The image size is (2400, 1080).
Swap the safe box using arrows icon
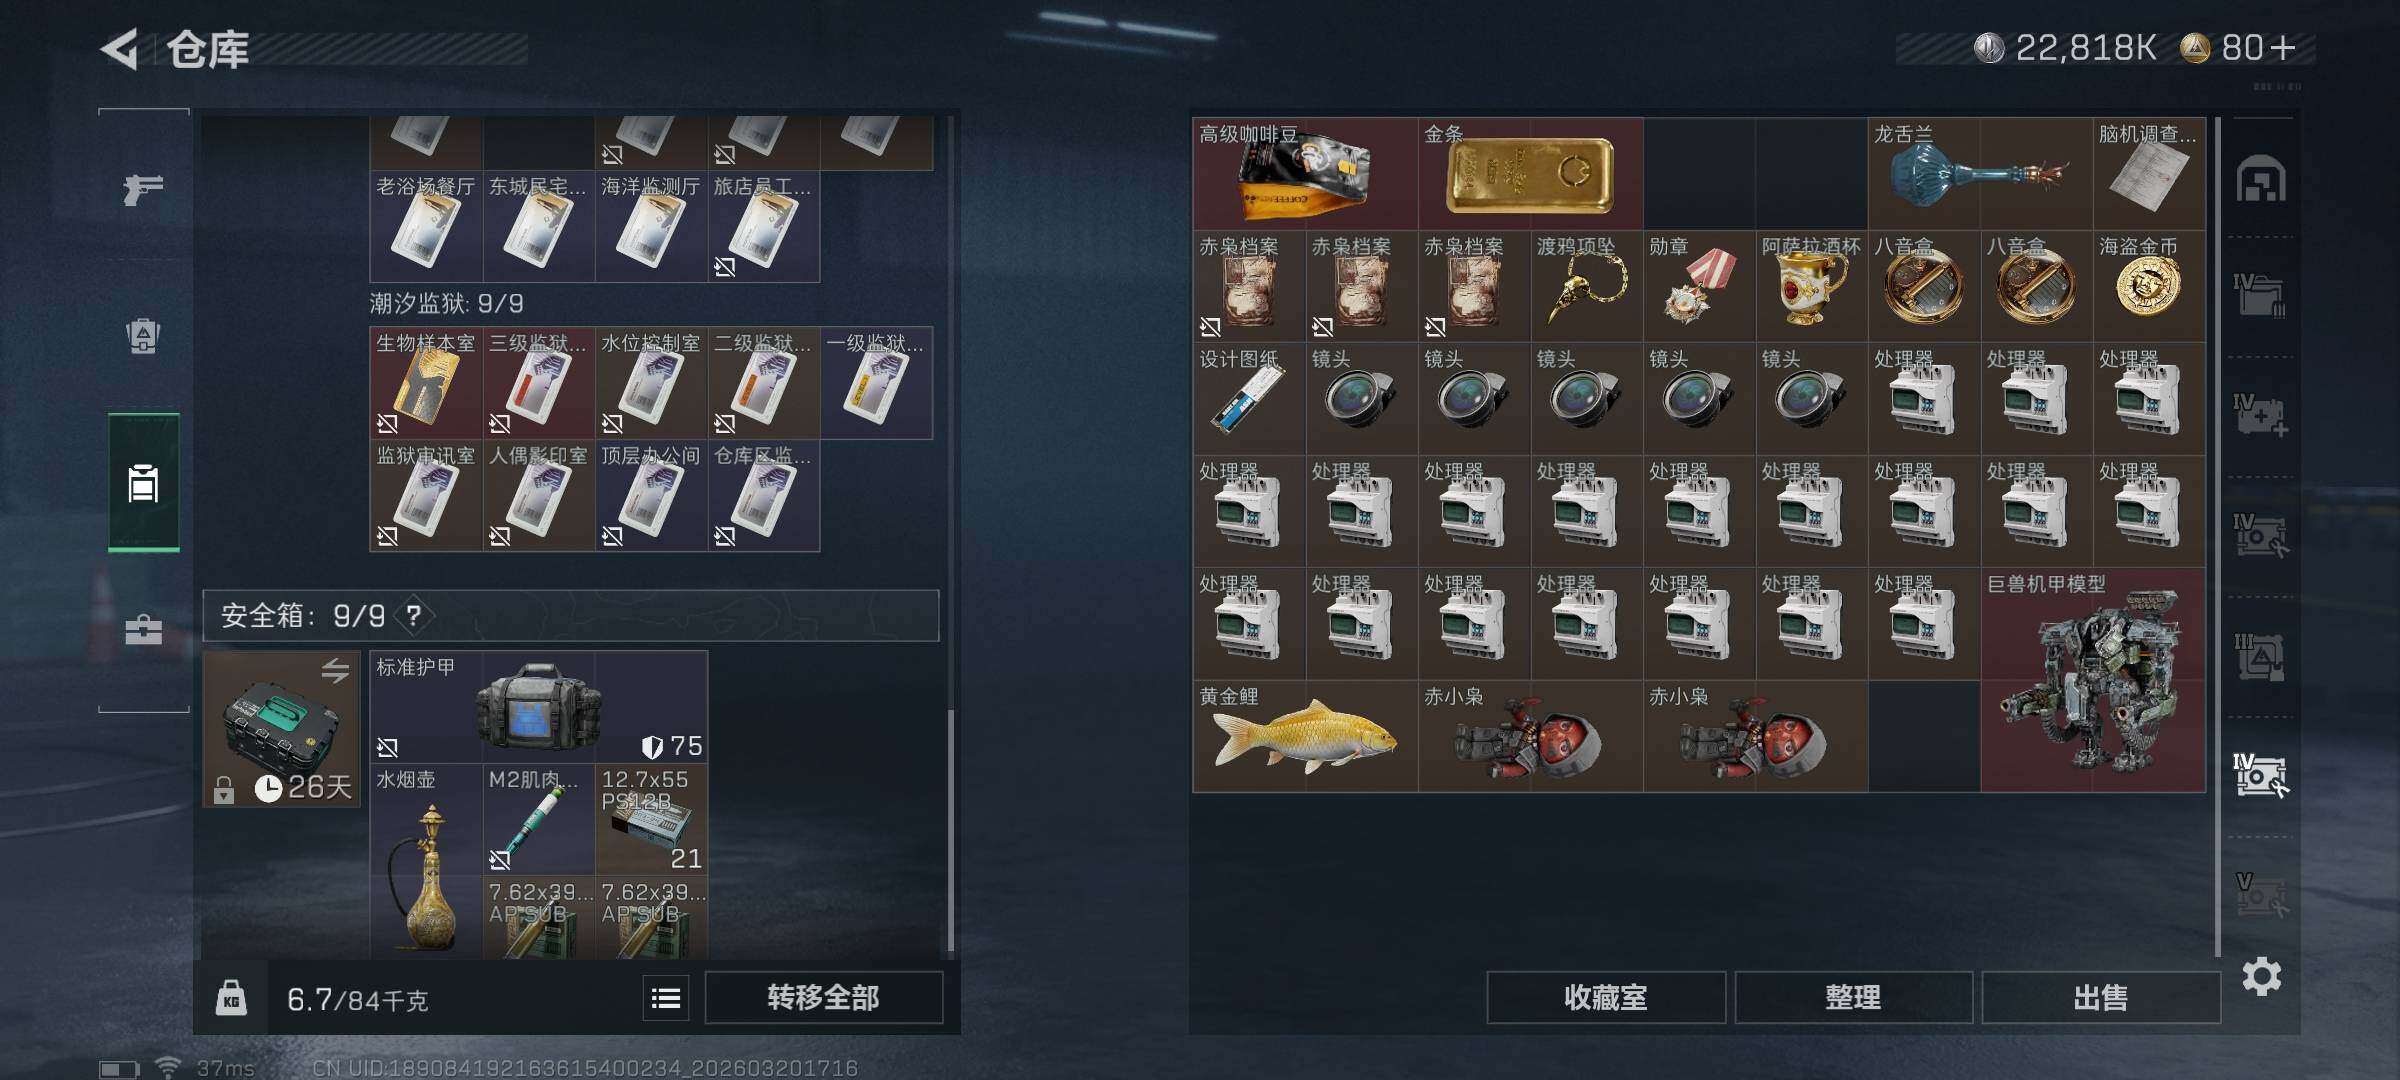pos(335,671)
